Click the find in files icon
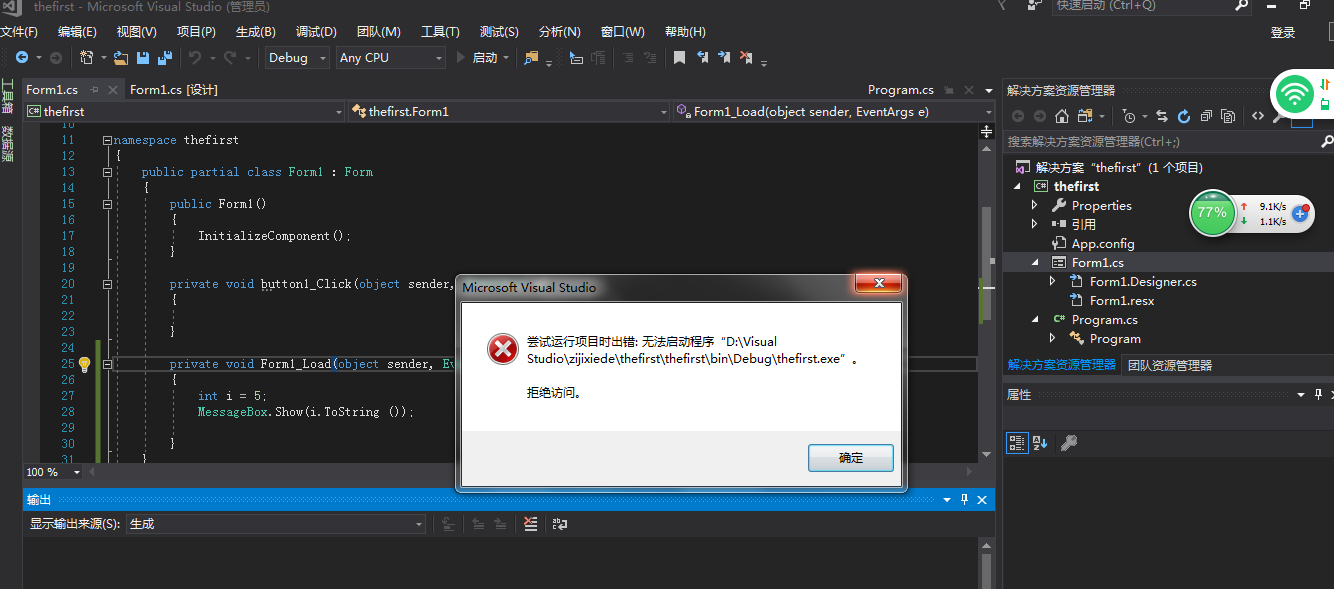This screenshot has height=589, width=1334. click(531, 58)
